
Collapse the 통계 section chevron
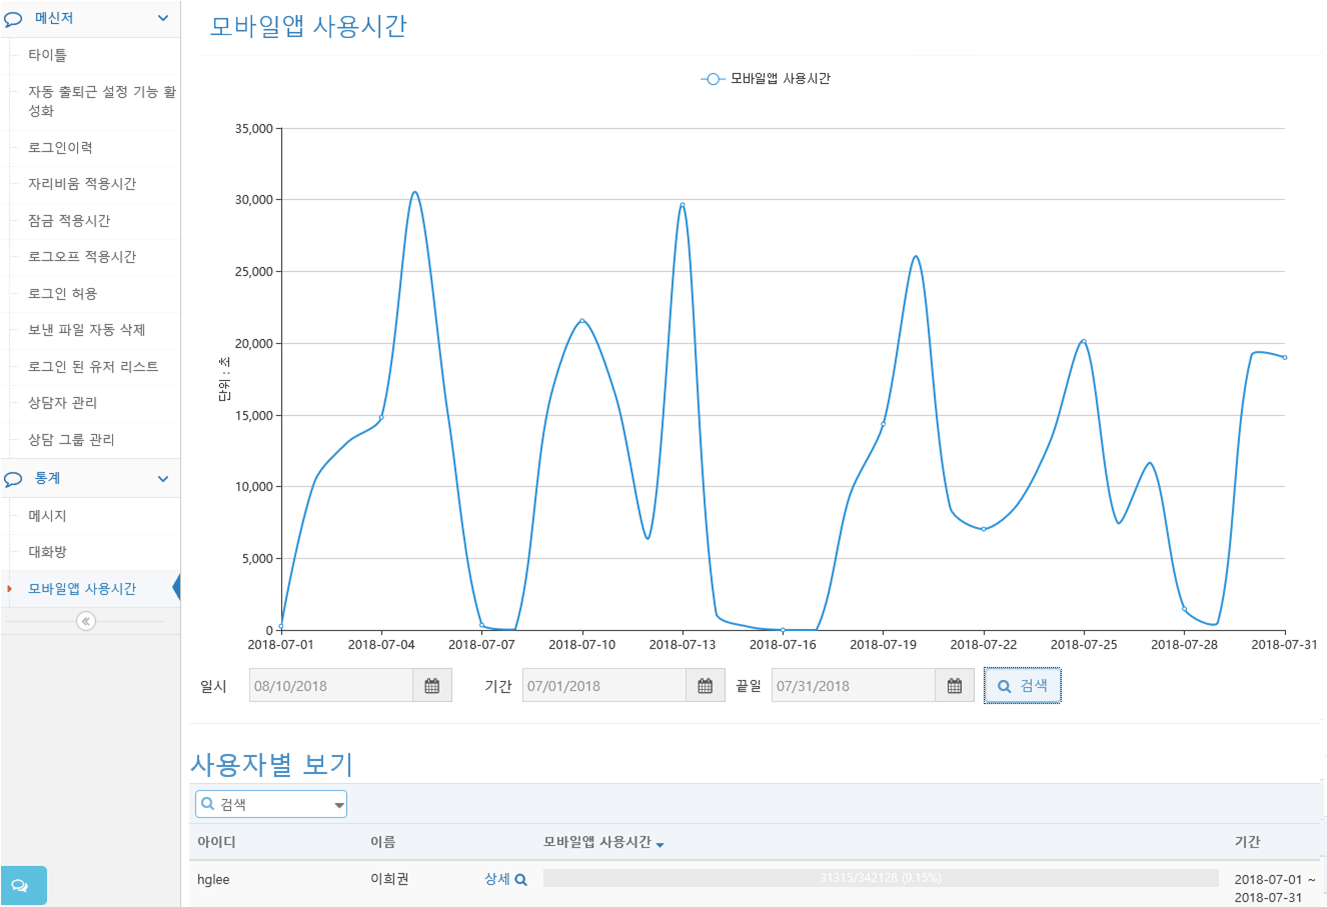coord(163,479)
